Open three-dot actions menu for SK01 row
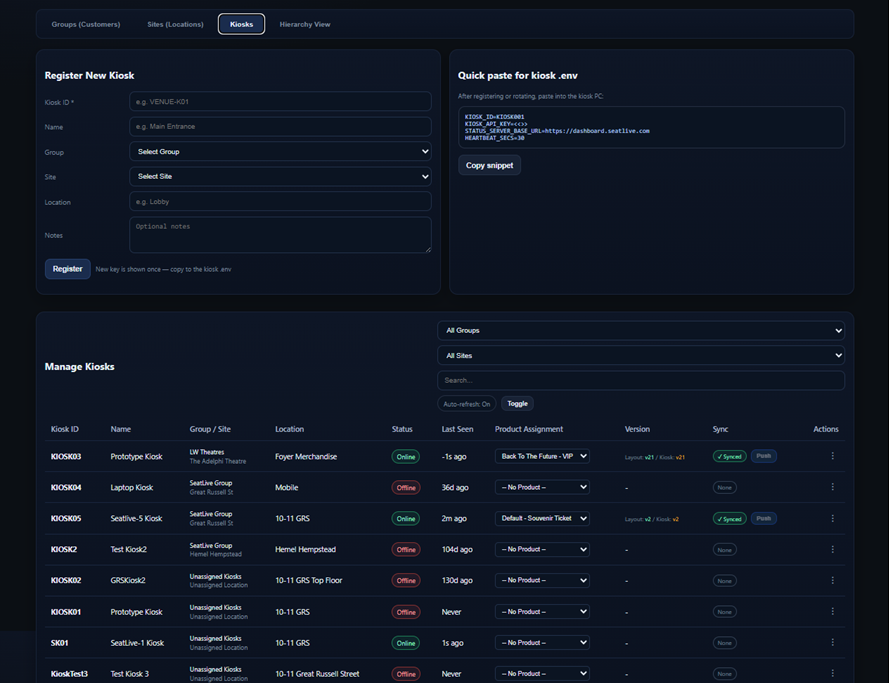 click(x=832, y=642)
